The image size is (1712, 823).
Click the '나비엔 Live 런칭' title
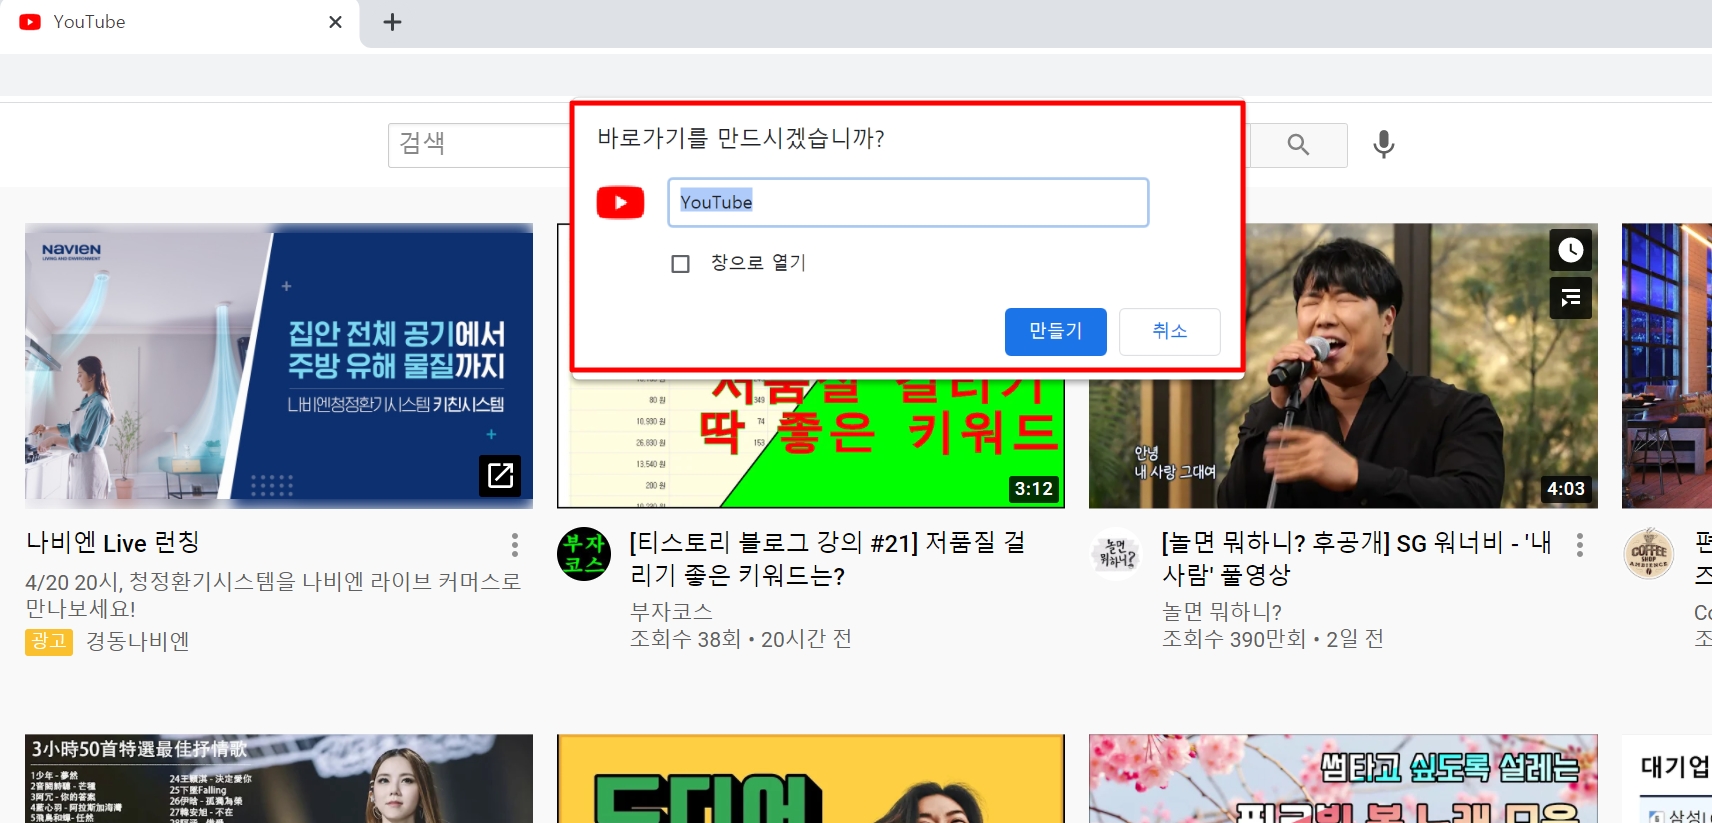tap(113, 543)
